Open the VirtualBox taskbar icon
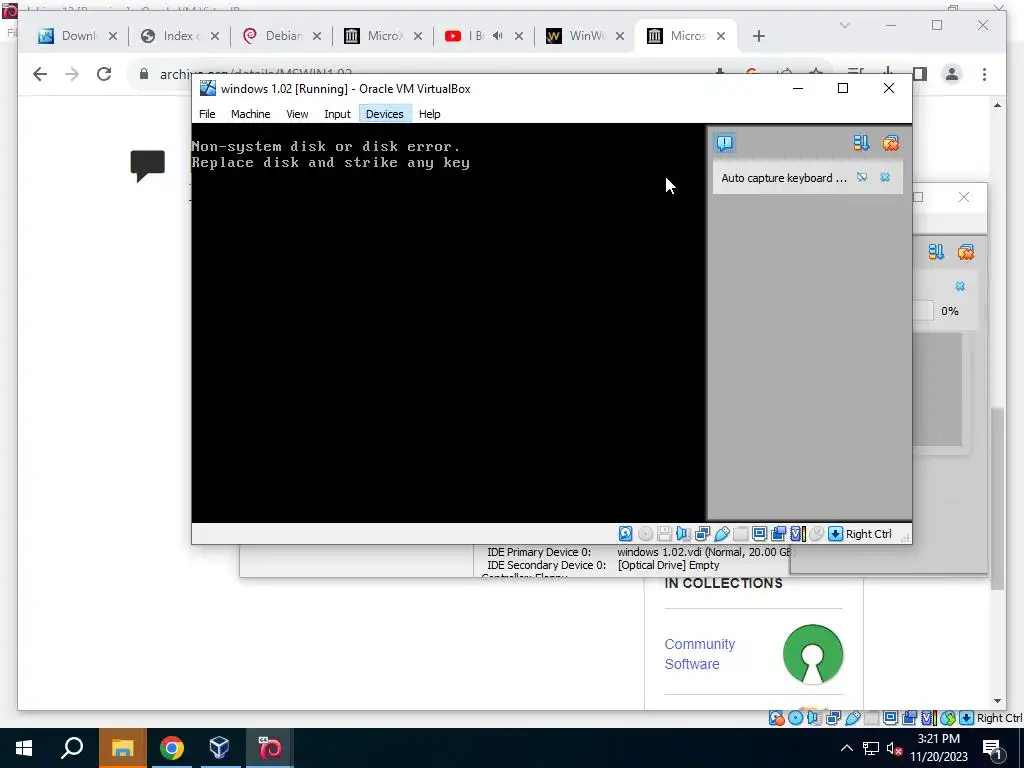1024x768 pixels. pyautogui.click(x=219, y=748)
